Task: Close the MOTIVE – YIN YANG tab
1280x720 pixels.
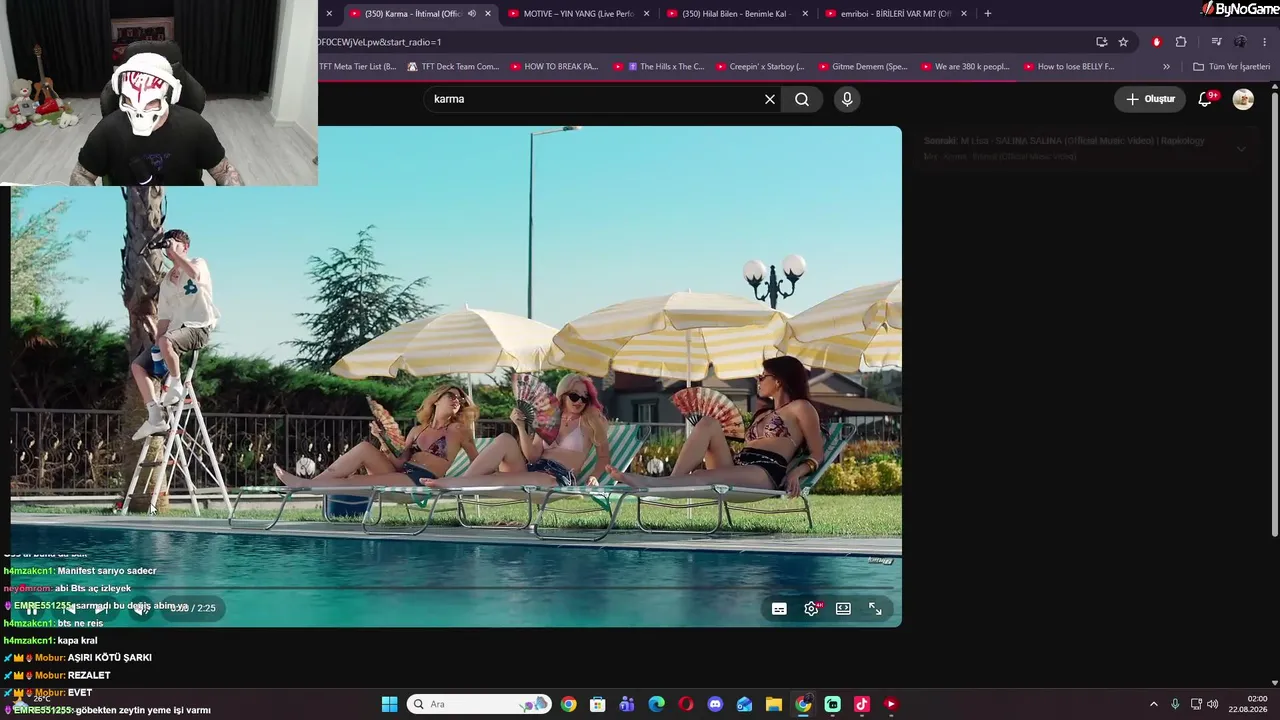Action: pos(647,14)
